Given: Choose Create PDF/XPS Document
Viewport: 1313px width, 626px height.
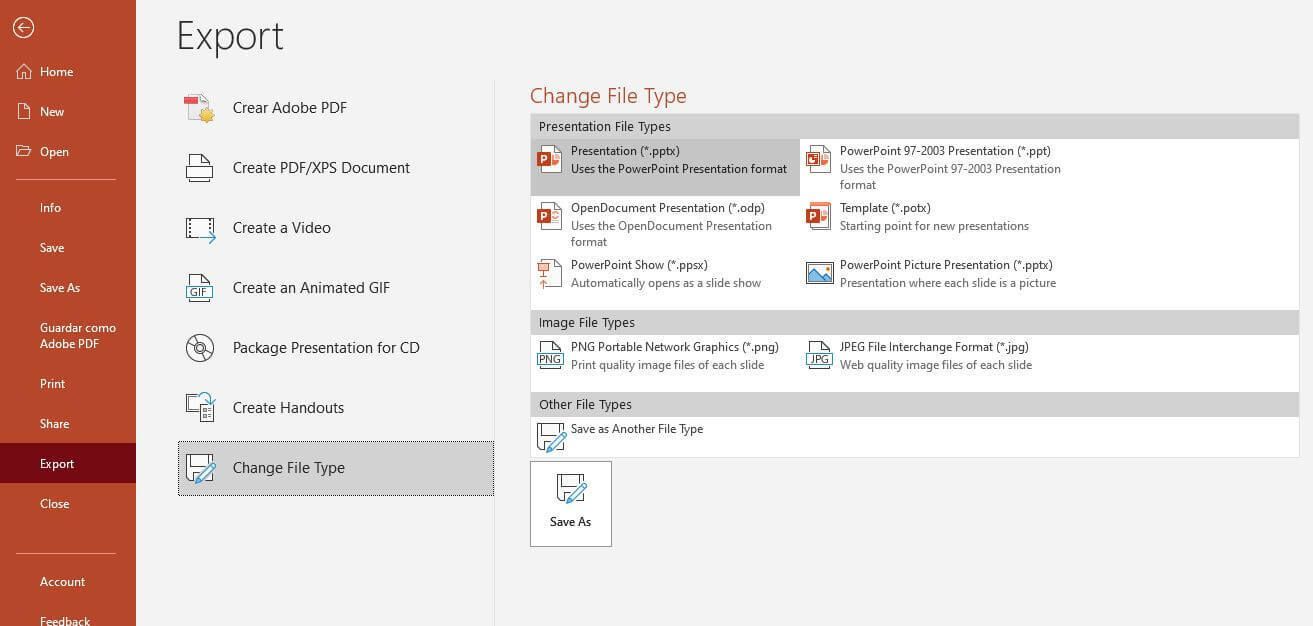Looking at the screenshot, I should coord(336,168).
